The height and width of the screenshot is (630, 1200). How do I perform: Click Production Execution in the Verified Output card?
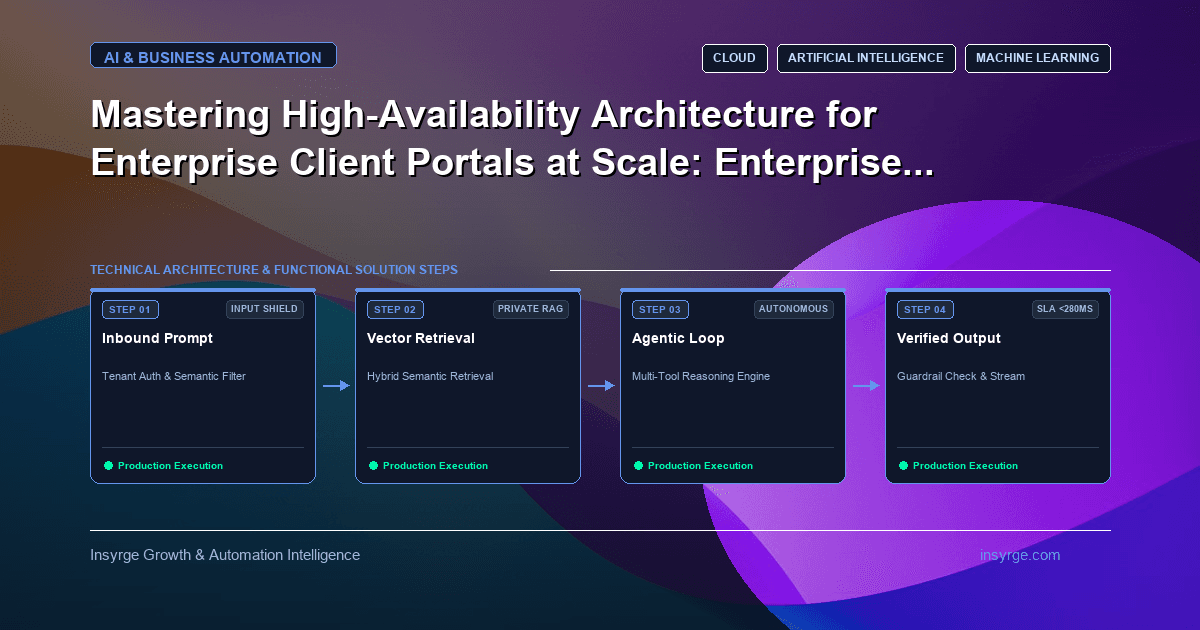pyautogui.click(x=965, y=465)
